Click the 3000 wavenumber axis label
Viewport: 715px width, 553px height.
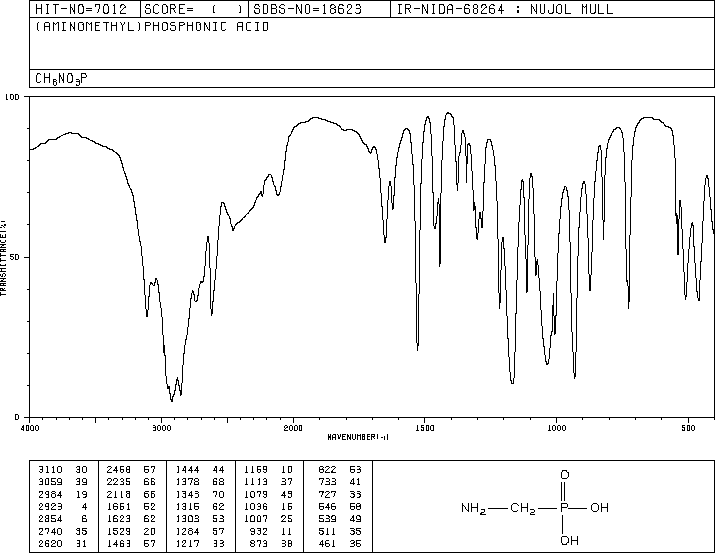pyautogui.click(x=161, y=428)
